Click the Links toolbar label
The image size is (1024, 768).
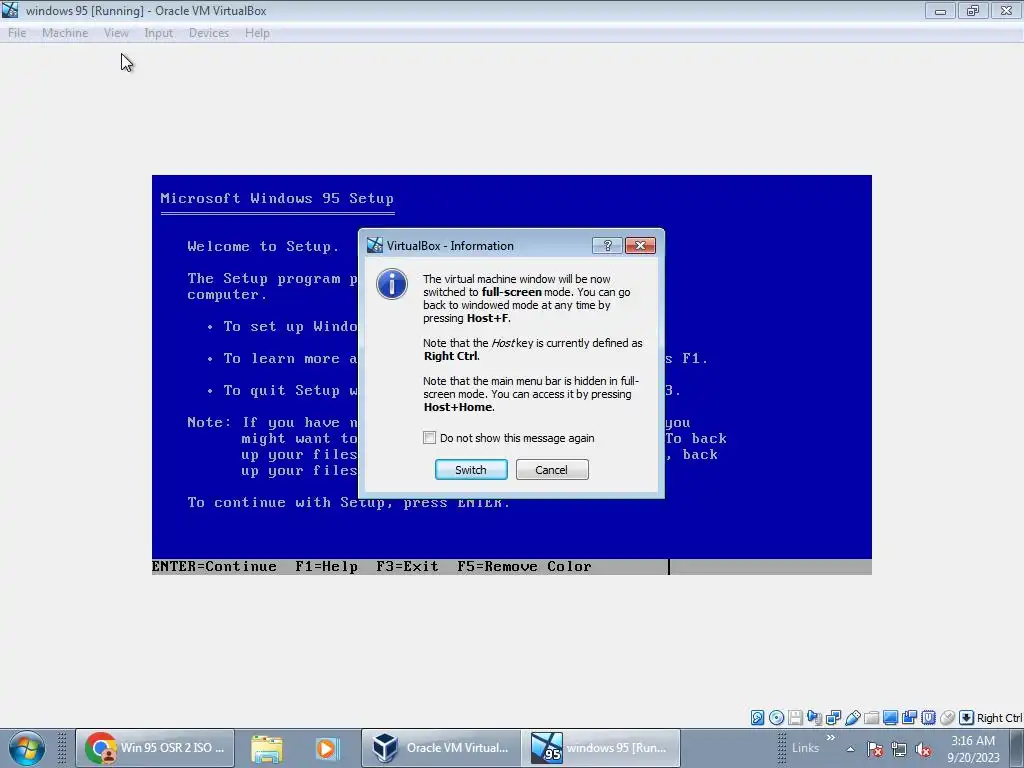(x=805, y=748)
